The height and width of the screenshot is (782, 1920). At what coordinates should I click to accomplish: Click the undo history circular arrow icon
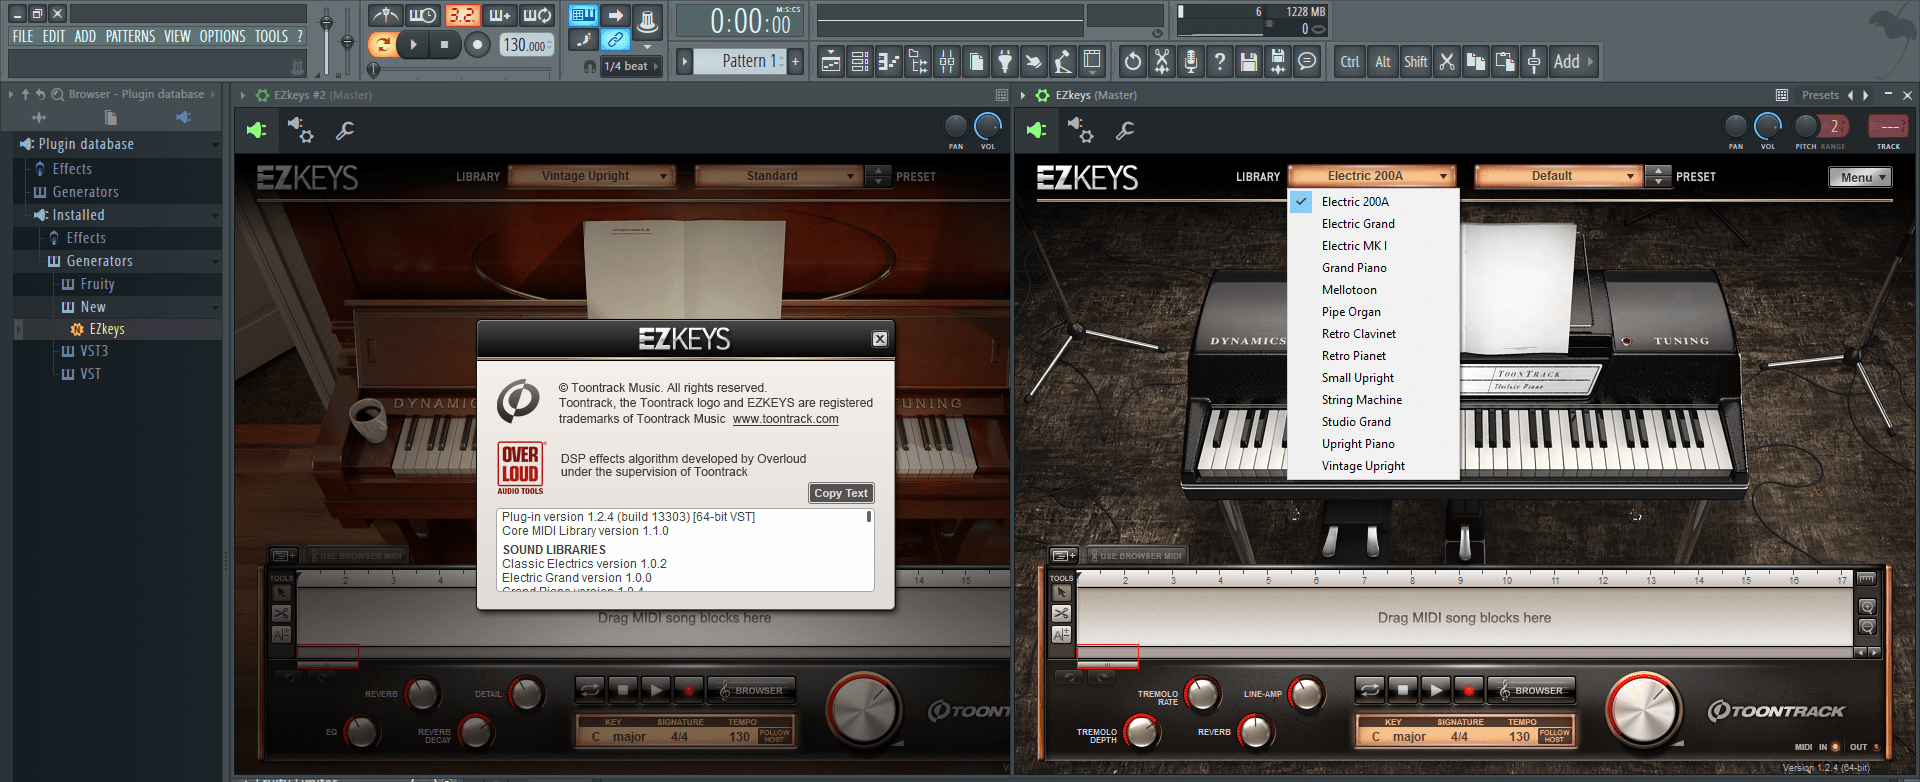pyautogui.click(x=1132, y=62)
